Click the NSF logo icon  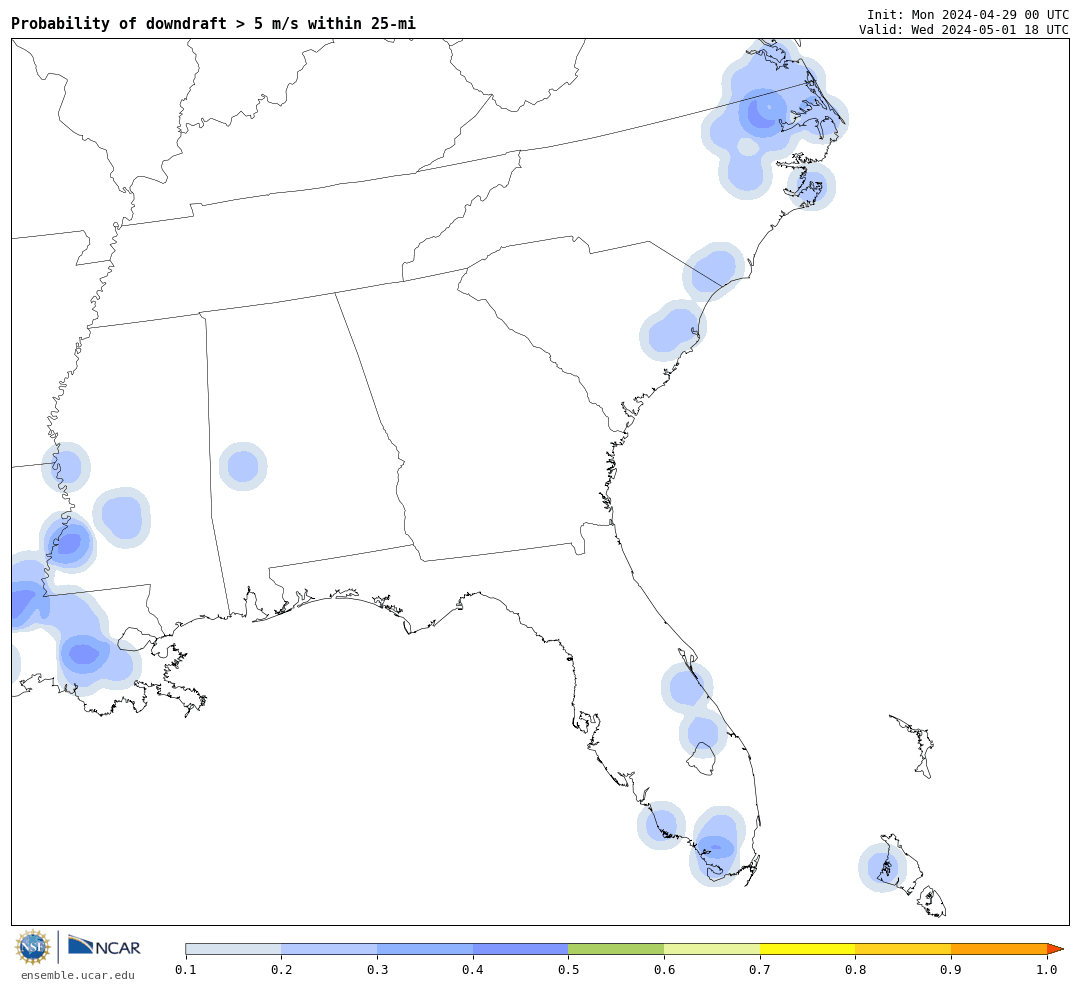(32, 947)
